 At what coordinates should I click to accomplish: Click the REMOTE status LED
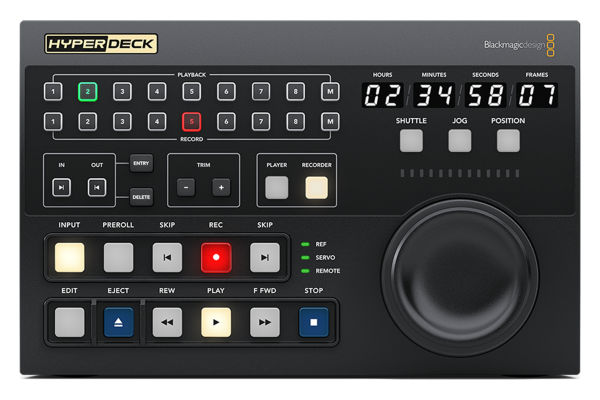pyautogui.click(x=305, y=271)
